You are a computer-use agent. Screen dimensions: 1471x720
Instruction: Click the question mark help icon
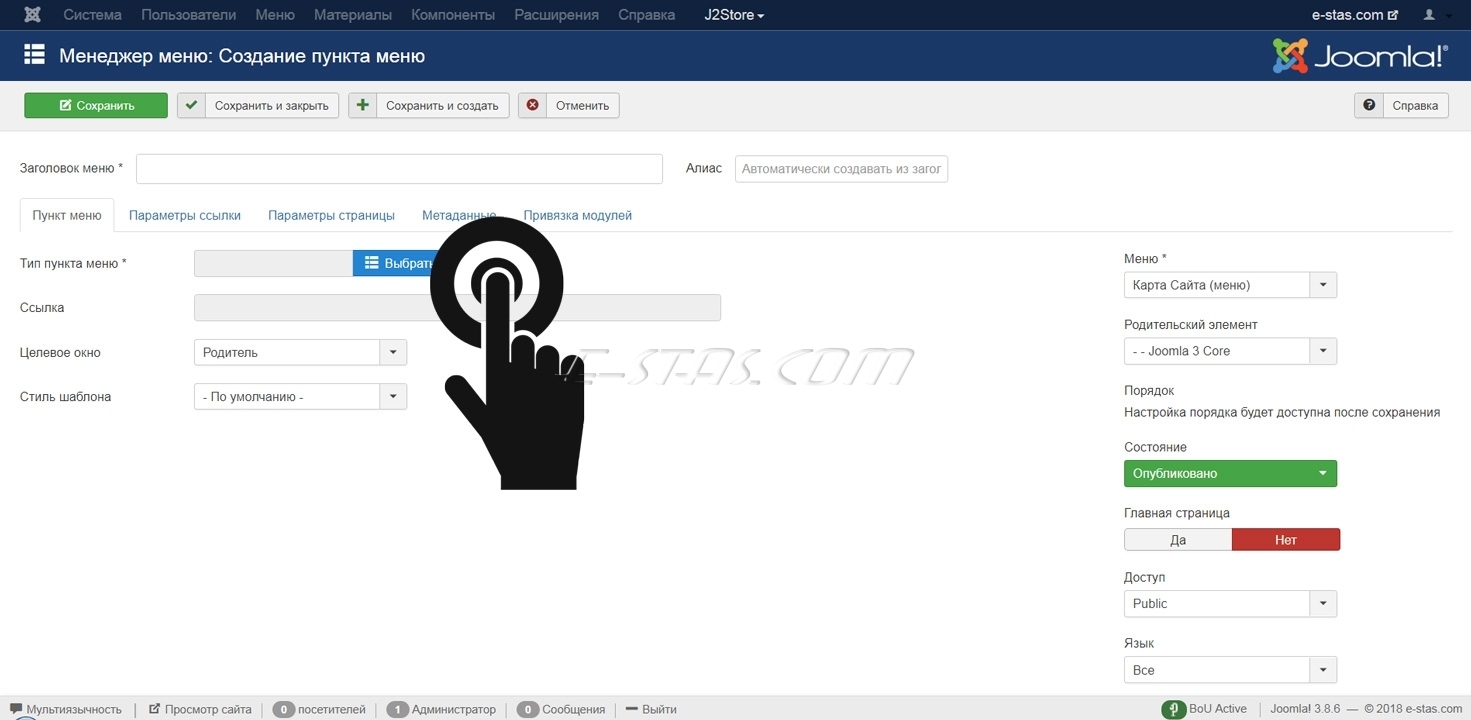pyautogui.click(x=1369, y=105)
